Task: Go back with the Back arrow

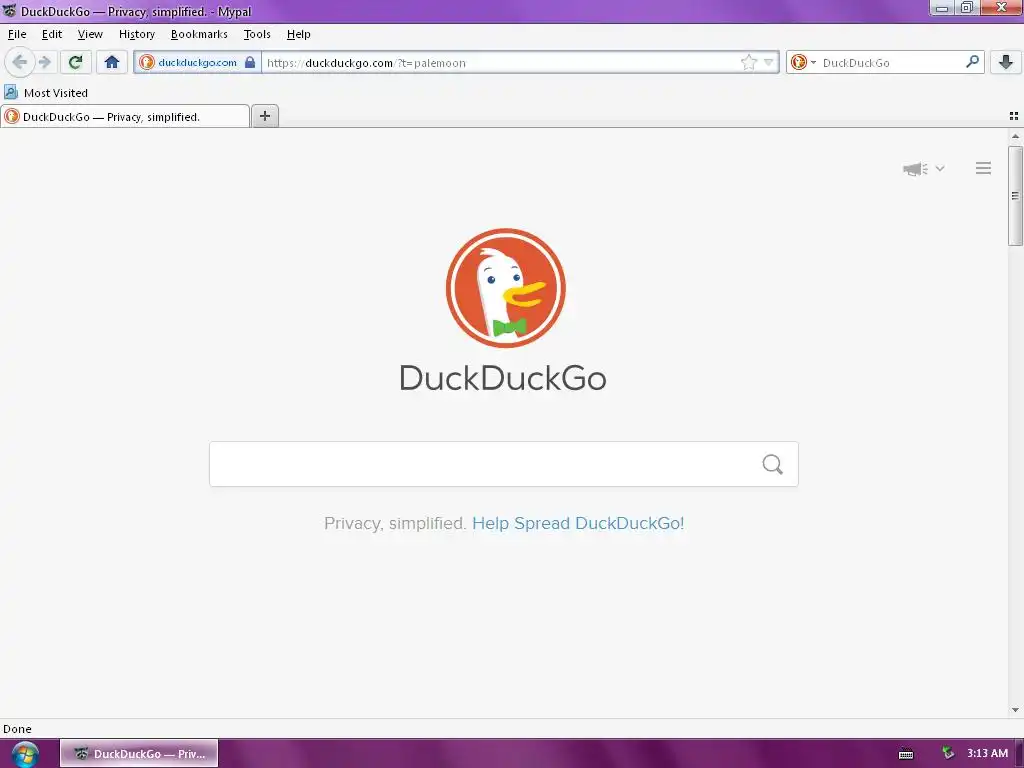Action: tap(20, 63)
